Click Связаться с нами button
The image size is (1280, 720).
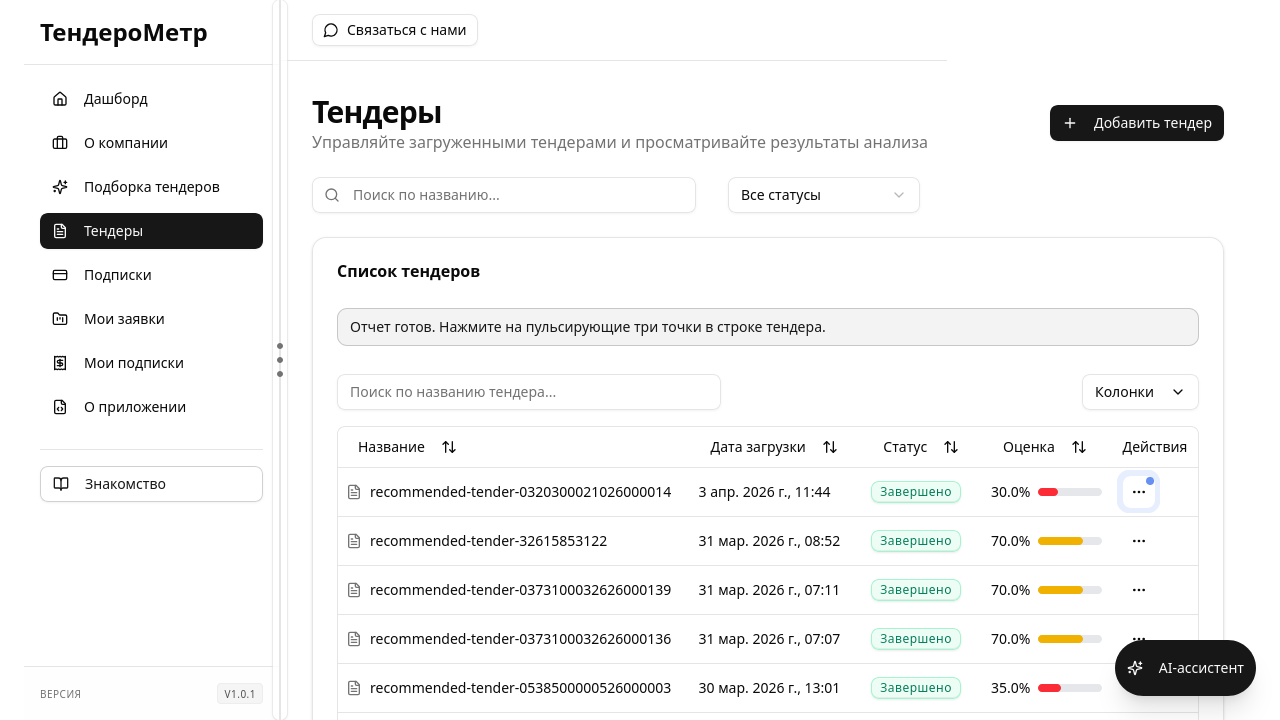pyautogui.click(x=395, y=30)
